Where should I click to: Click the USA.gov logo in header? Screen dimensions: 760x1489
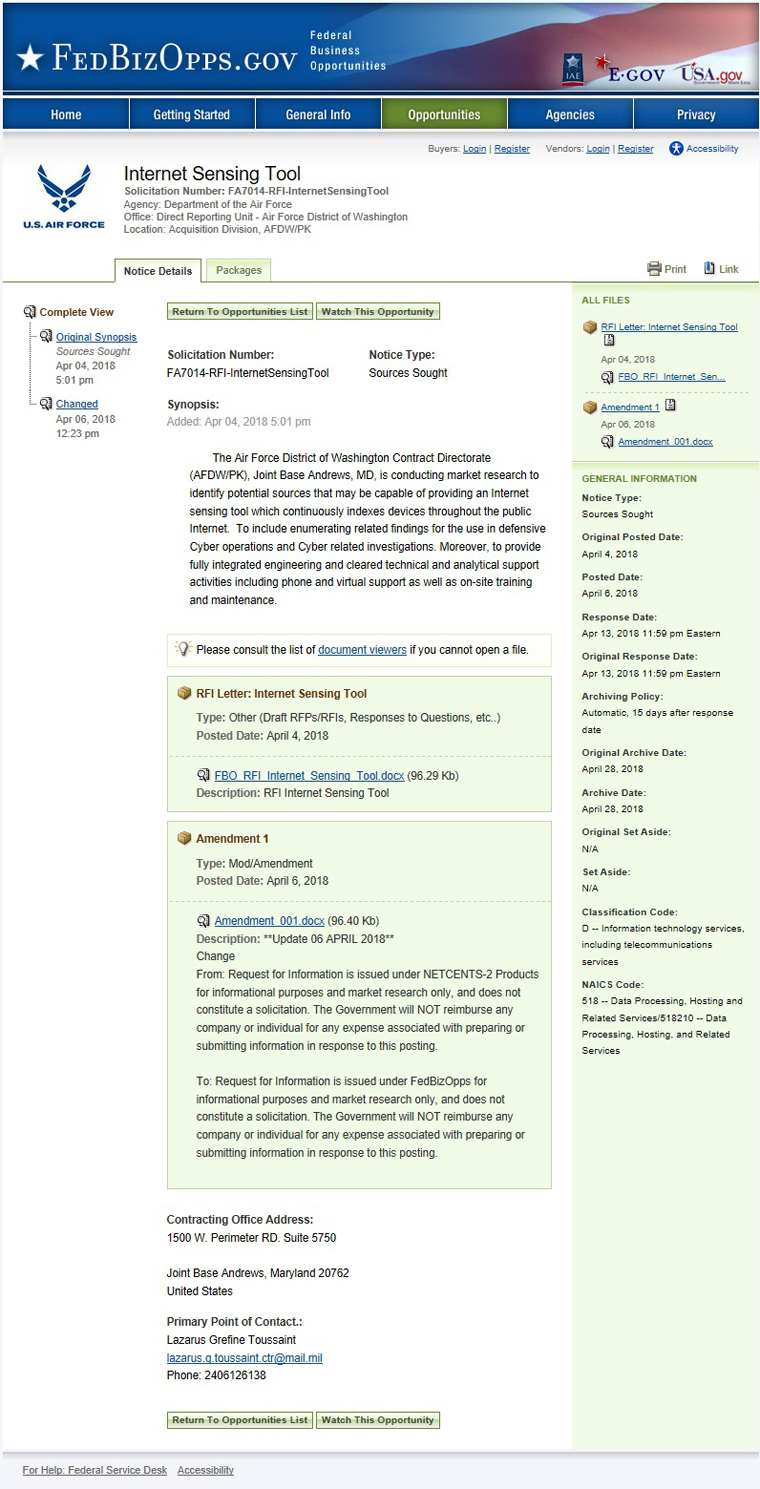pyautogui.click(x=711, y=73)
